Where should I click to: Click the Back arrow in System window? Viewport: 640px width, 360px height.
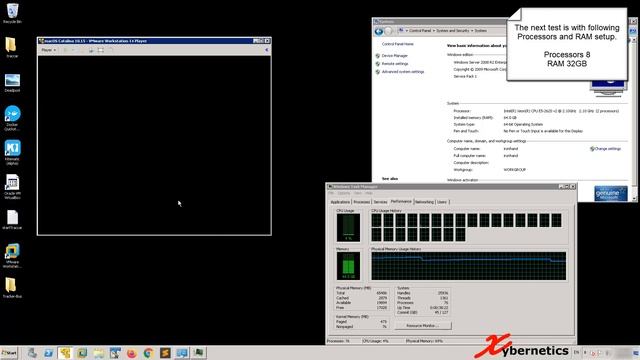(x=379, y=31)
